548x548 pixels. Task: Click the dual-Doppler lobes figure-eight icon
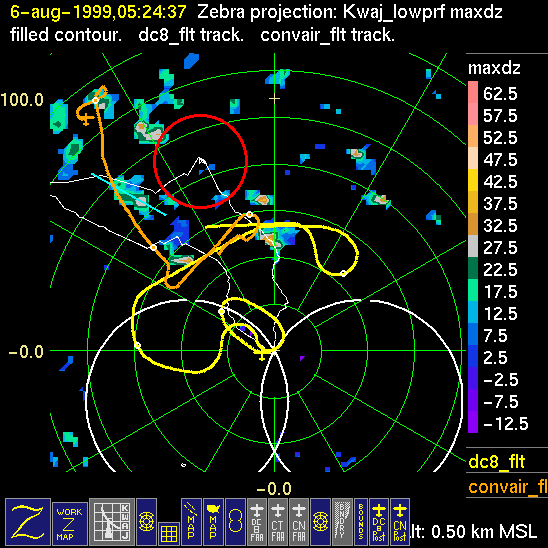point(235,522)
